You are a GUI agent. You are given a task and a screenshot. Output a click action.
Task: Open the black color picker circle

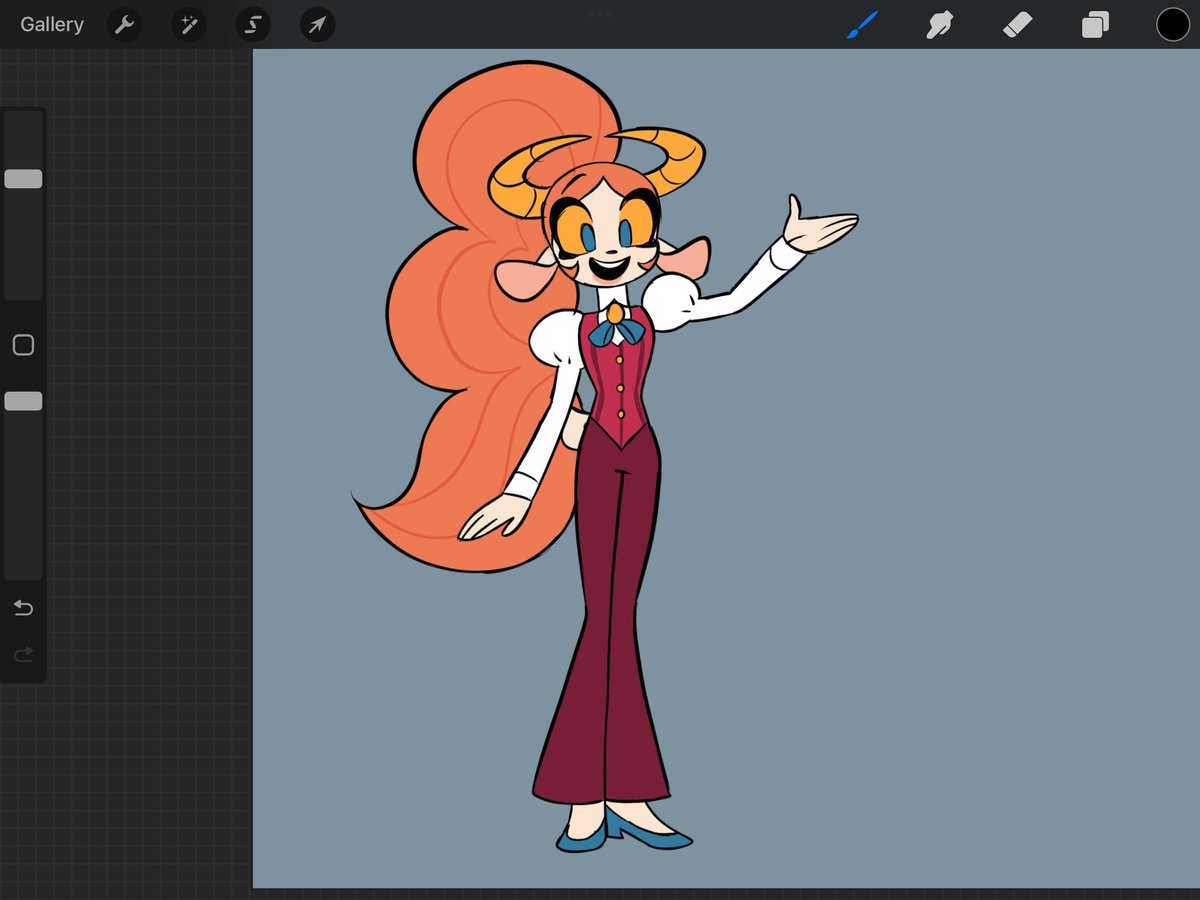[1173, 25]
